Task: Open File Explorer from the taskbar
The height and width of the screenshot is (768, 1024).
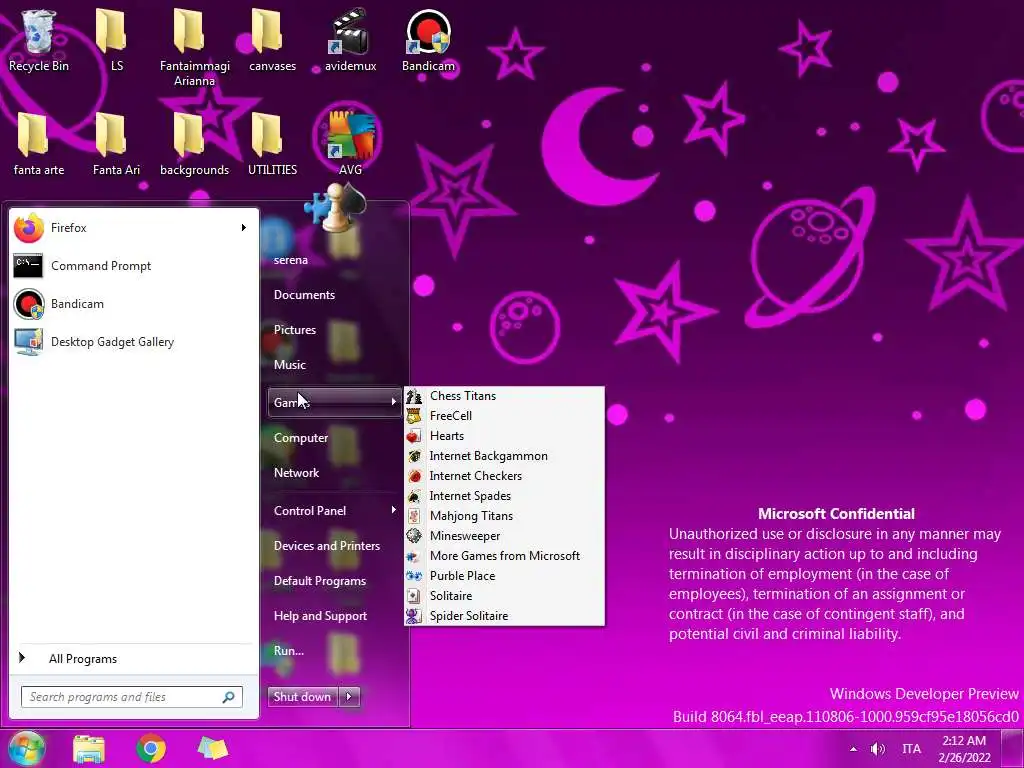Action: [x=89, y=749]
